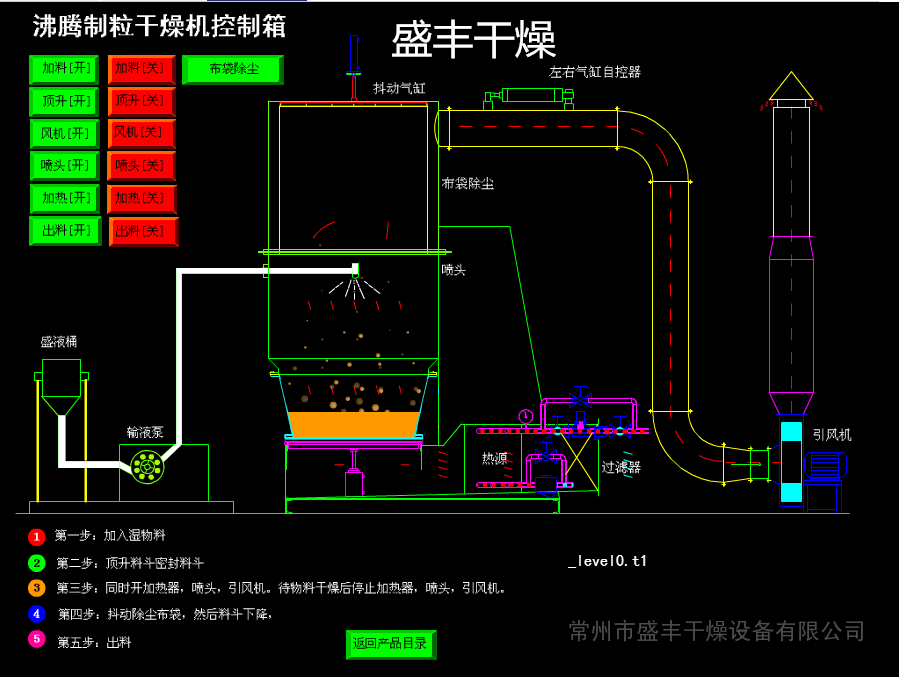Screen dimensions: 899x677
Task: Click the pink step 5 circle
Action: tap(37, 639)
